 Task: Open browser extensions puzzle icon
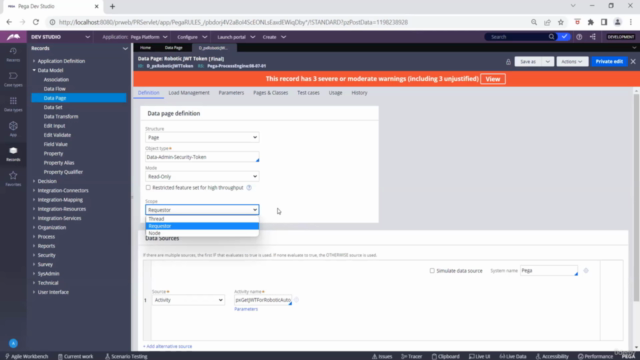[x=591, y=22]
